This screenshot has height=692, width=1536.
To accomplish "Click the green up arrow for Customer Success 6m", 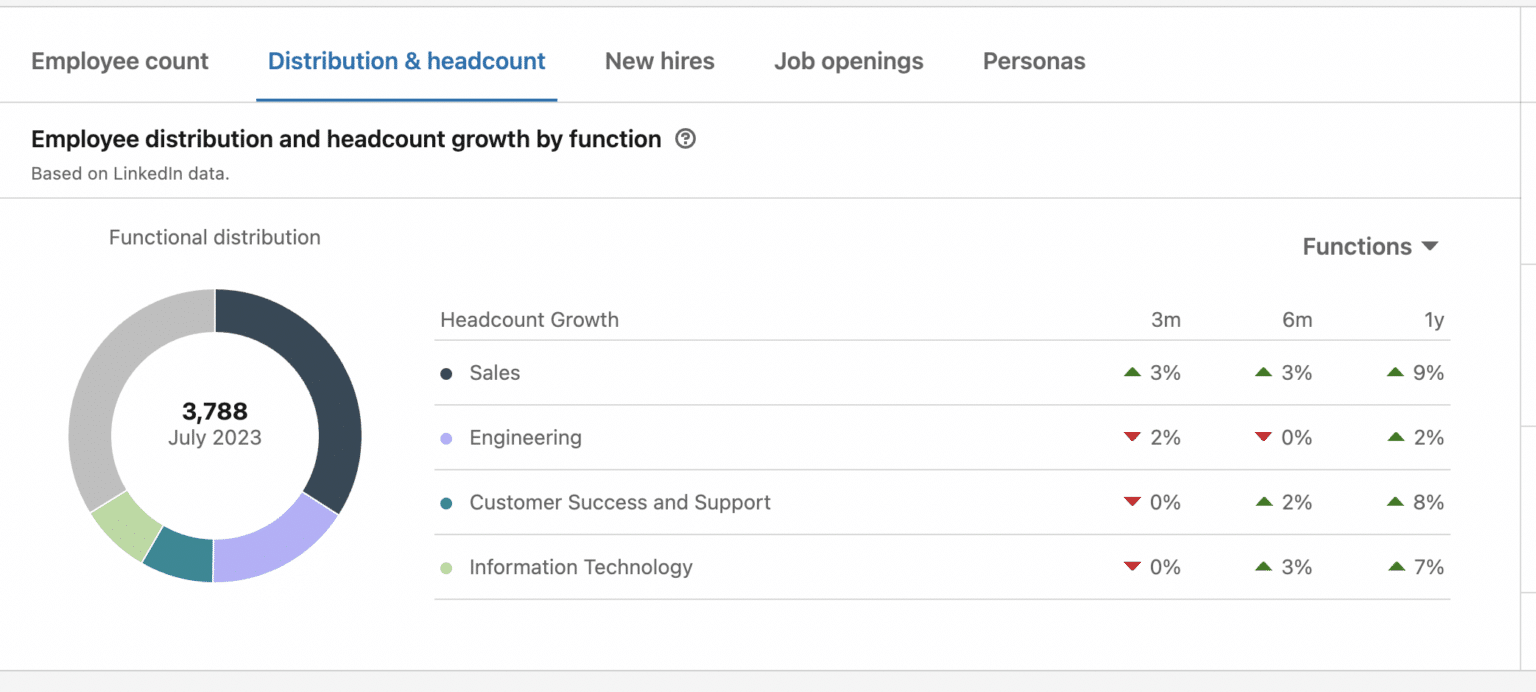I will point(1263,502).
